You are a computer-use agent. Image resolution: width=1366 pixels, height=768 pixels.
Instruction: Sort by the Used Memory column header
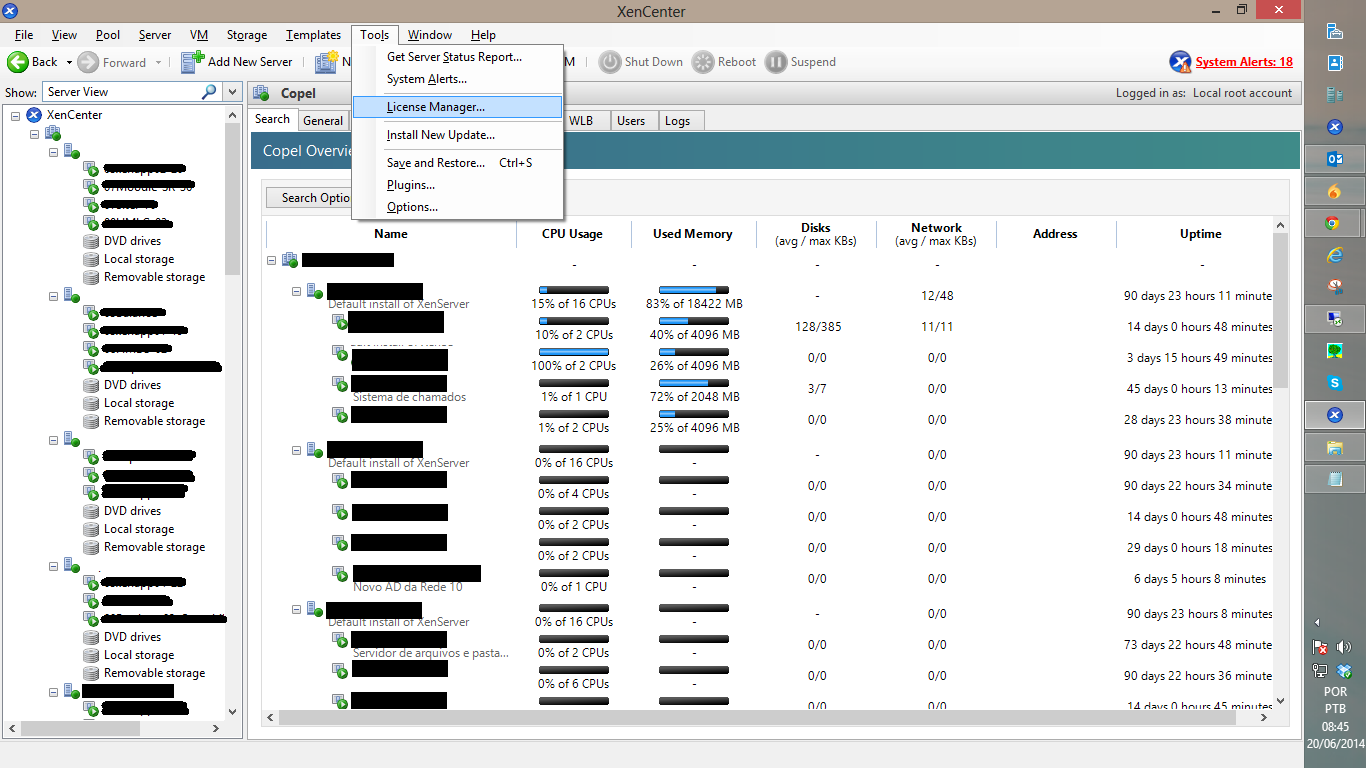pos(693,234)
